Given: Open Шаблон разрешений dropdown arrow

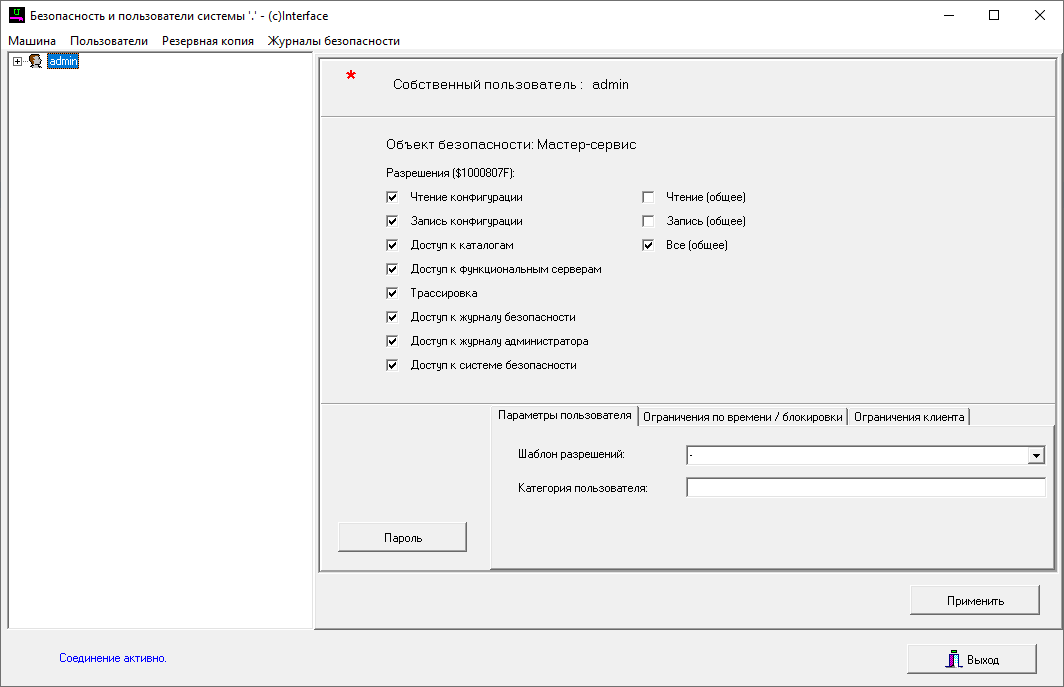Looking at the screenshot, I should (x=1036, y=456).
